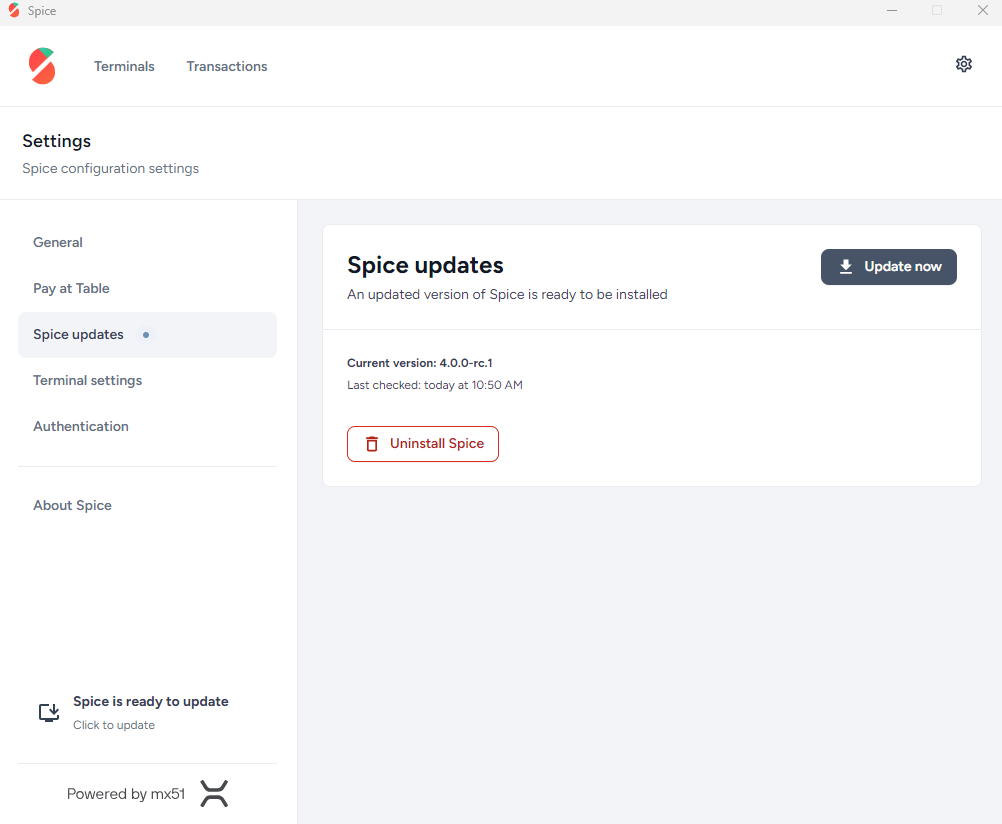Click the Current version: 4.0.0-rc.1 text
This screenshot has width=1002, height=824.
[x=420, y=363]
